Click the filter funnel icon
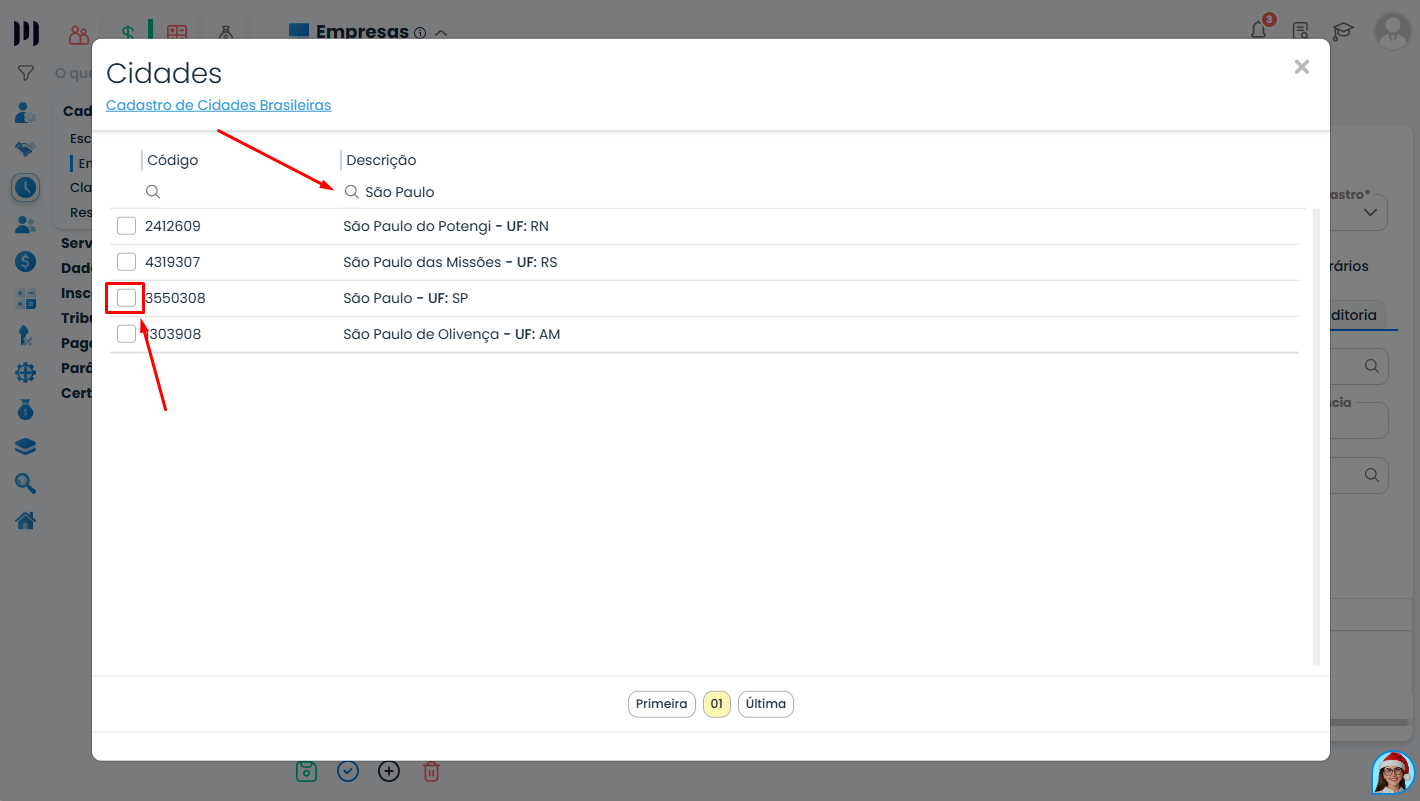 click(26, 73)
